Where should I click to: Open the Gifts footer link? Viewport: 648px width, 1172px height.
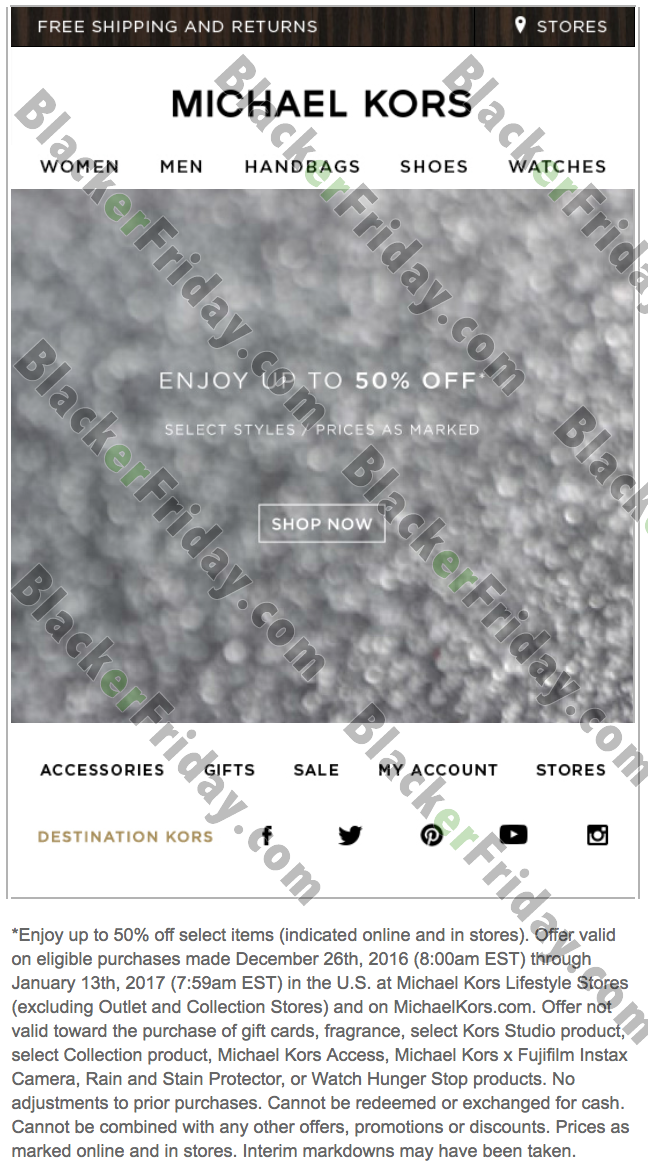(229, 770)
